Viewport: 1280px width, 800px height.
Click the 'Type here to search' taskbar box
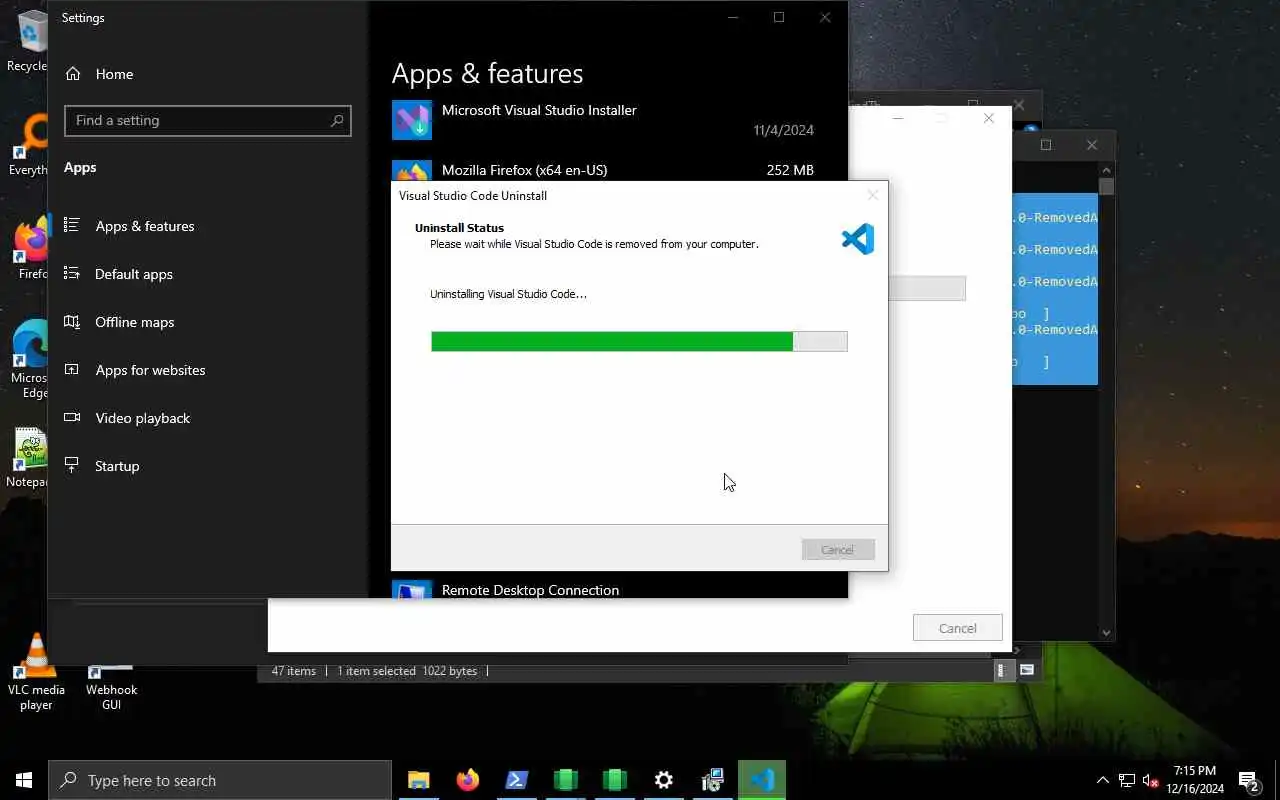[x=220, y=780]
